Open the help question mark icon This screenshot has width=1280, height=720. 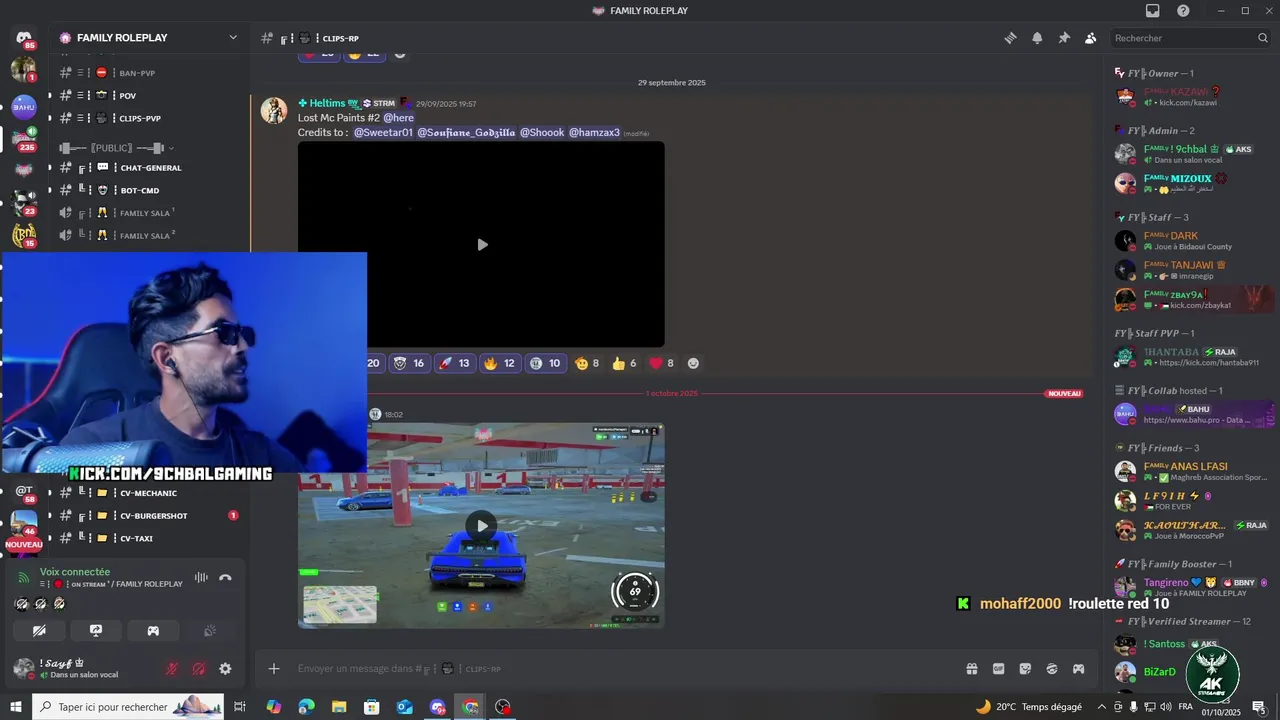pos(1183,10)
